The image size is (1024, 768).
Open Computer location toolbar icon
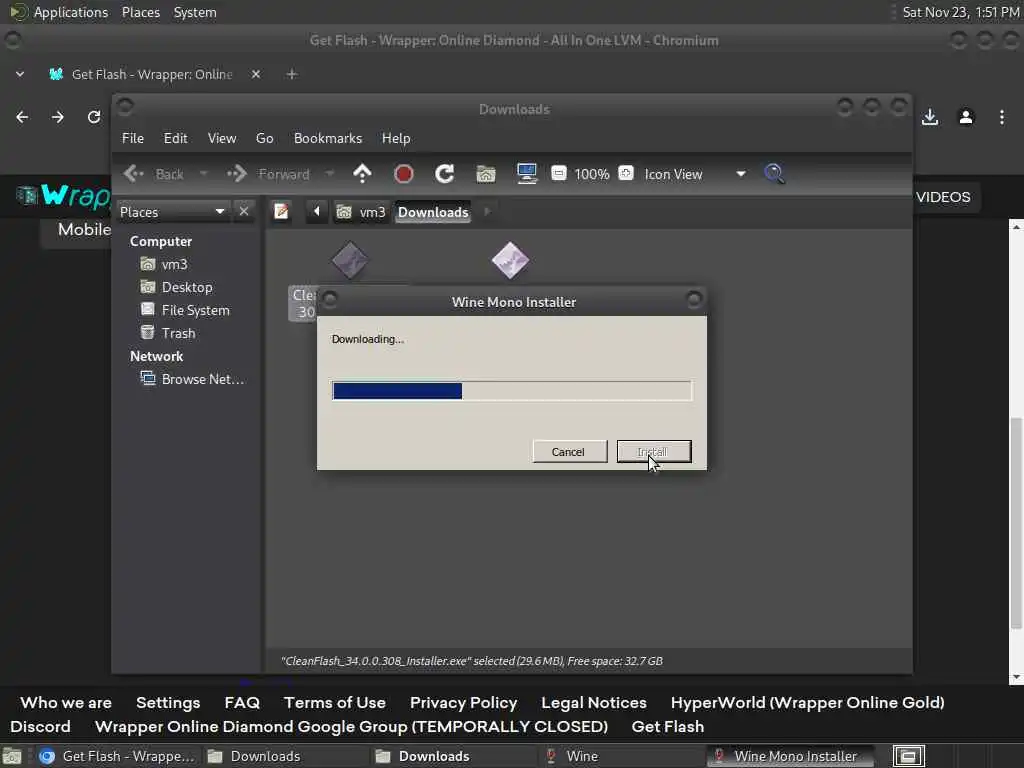coord(526,174)
